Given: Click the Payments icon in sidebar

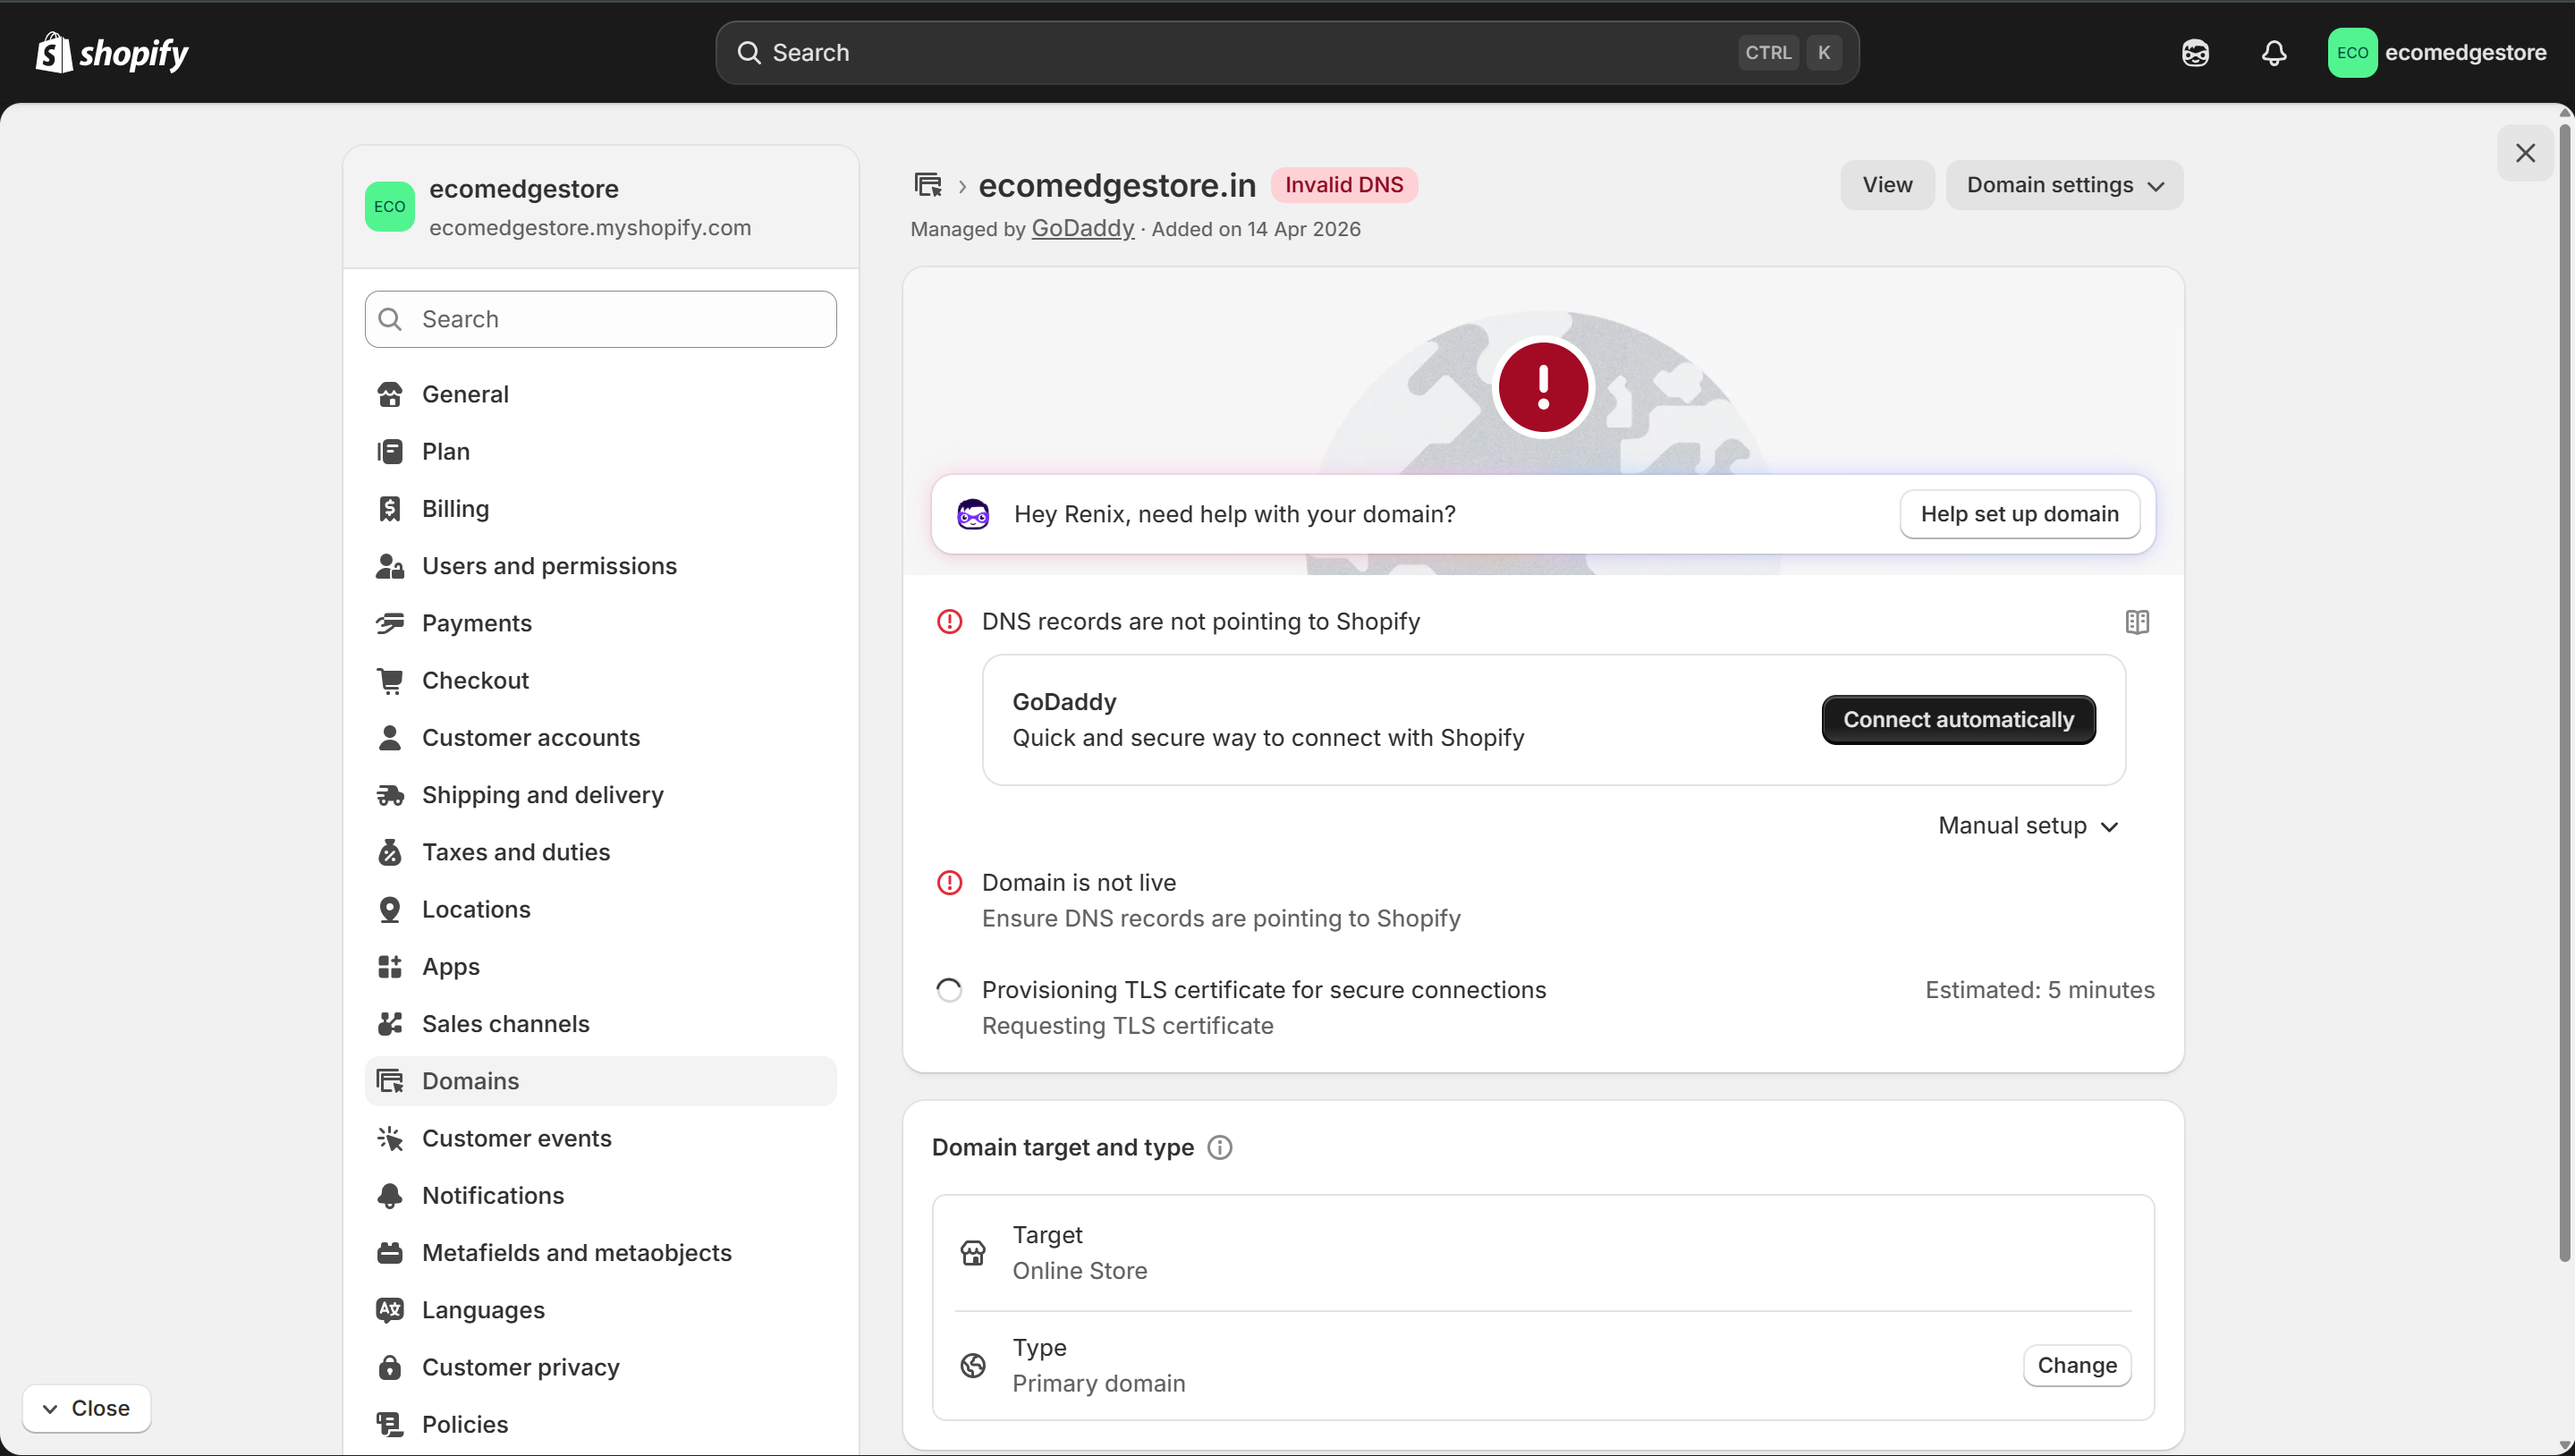Looking at the screenshot, I should point(390,623).
